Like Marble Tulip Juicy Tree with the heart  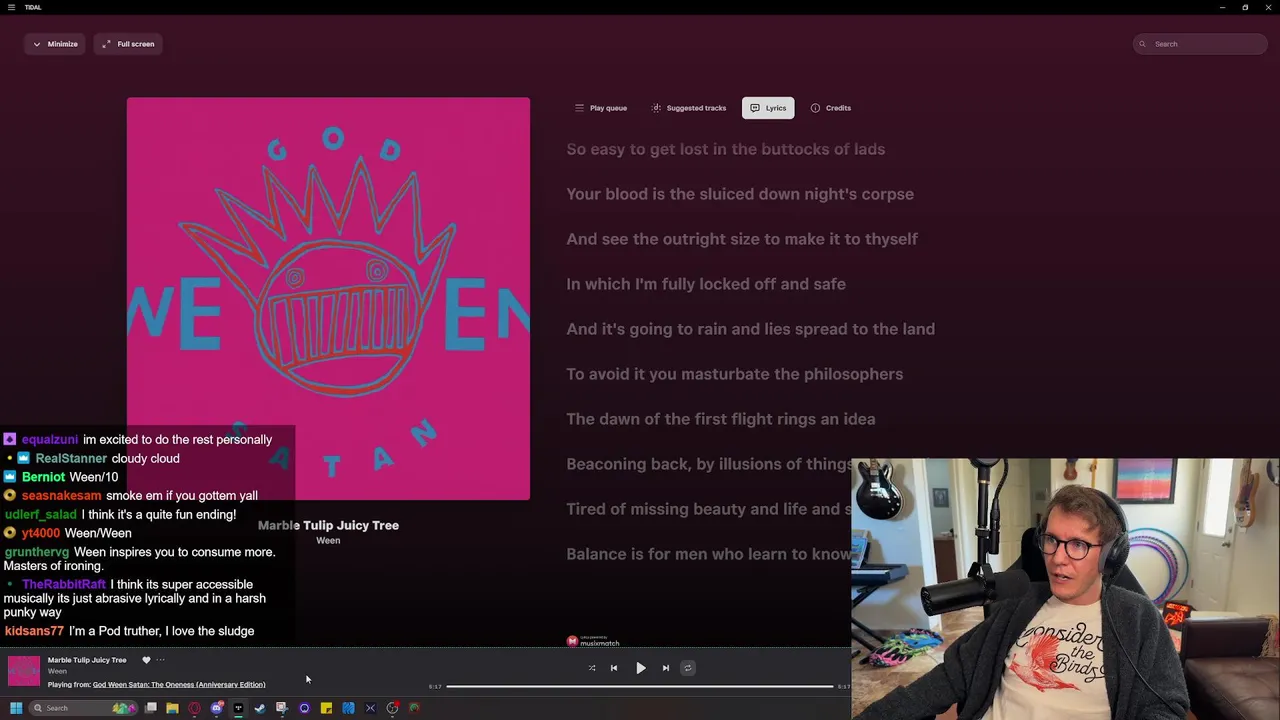point(146,660)
